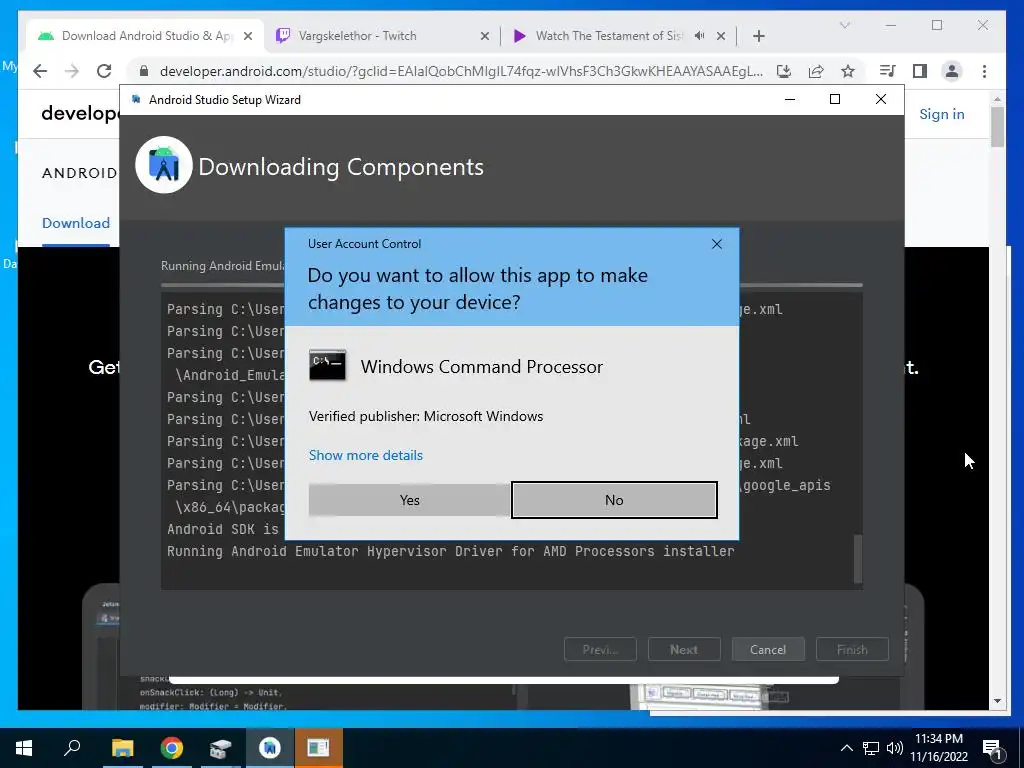Open the volume tray icon

point(895,748)
